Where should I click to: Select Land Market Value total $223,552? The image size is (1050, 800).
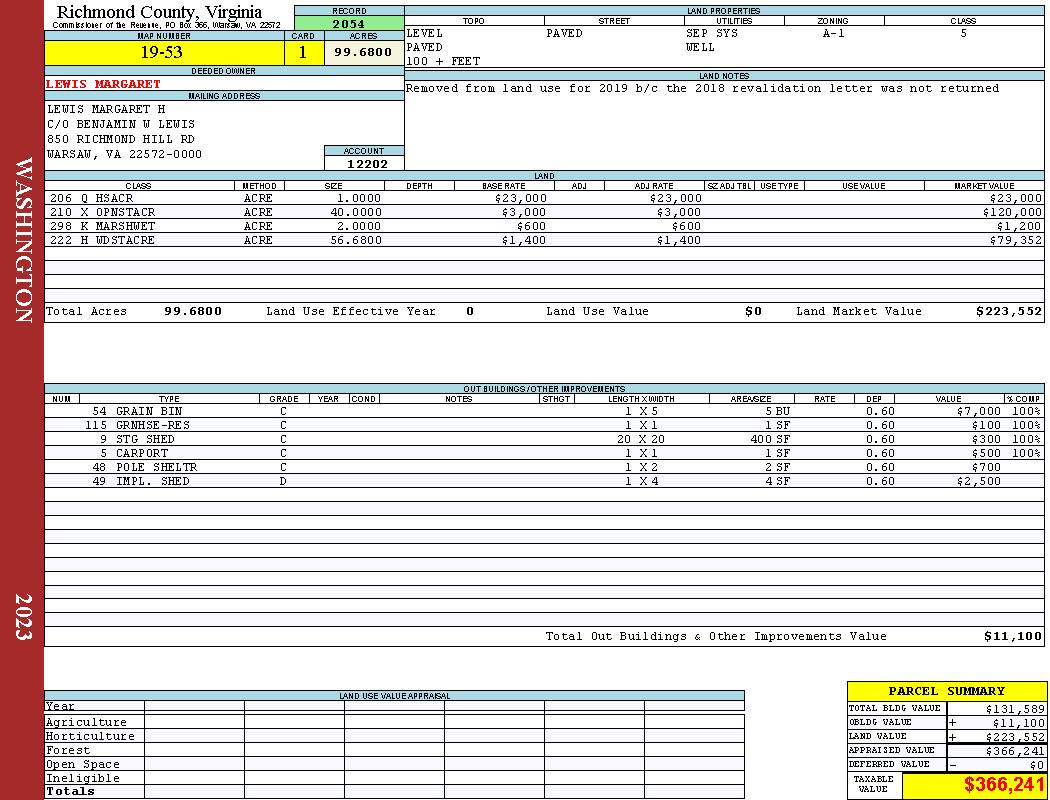1008,311
